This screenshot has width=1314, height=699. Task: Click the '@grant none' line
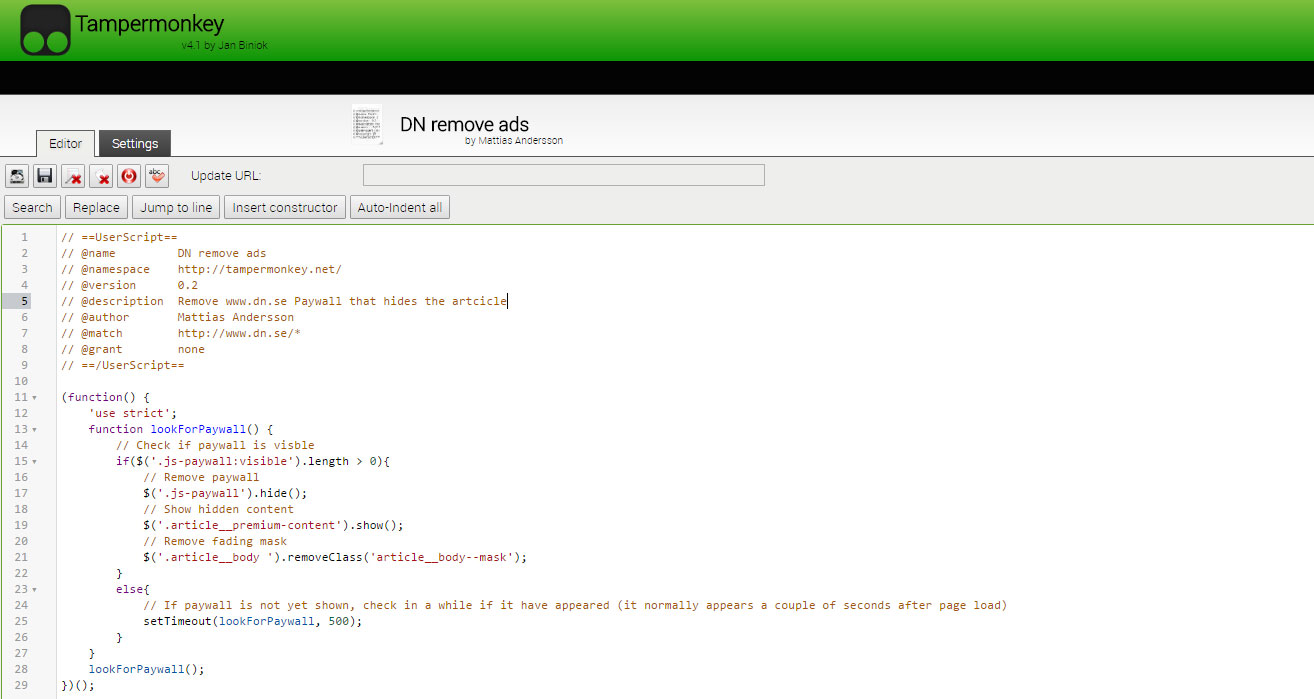pyautogui.click(x=133, y=349)
